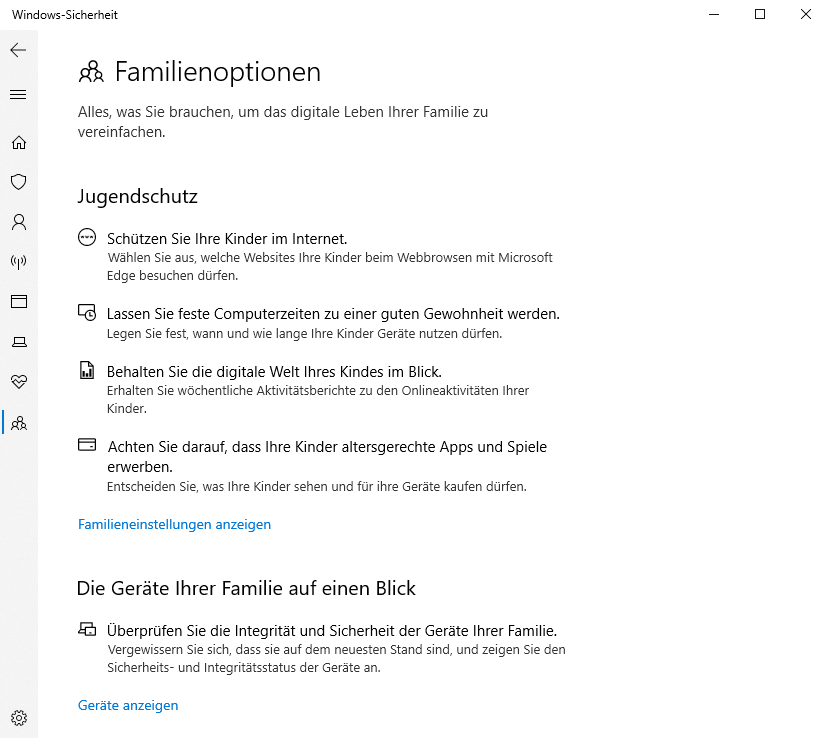Image resolution: width=825 pixels, height=738 pixels.
Task: Click the activity report chart icon
Action: click(x=87, y=370)
